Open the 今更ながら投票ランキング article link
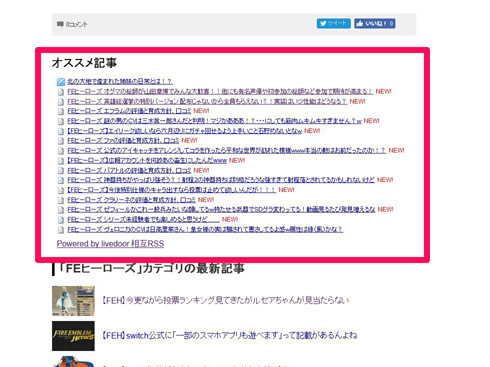The width and height of the screenshot is (490, 367). tap(225, 300)
